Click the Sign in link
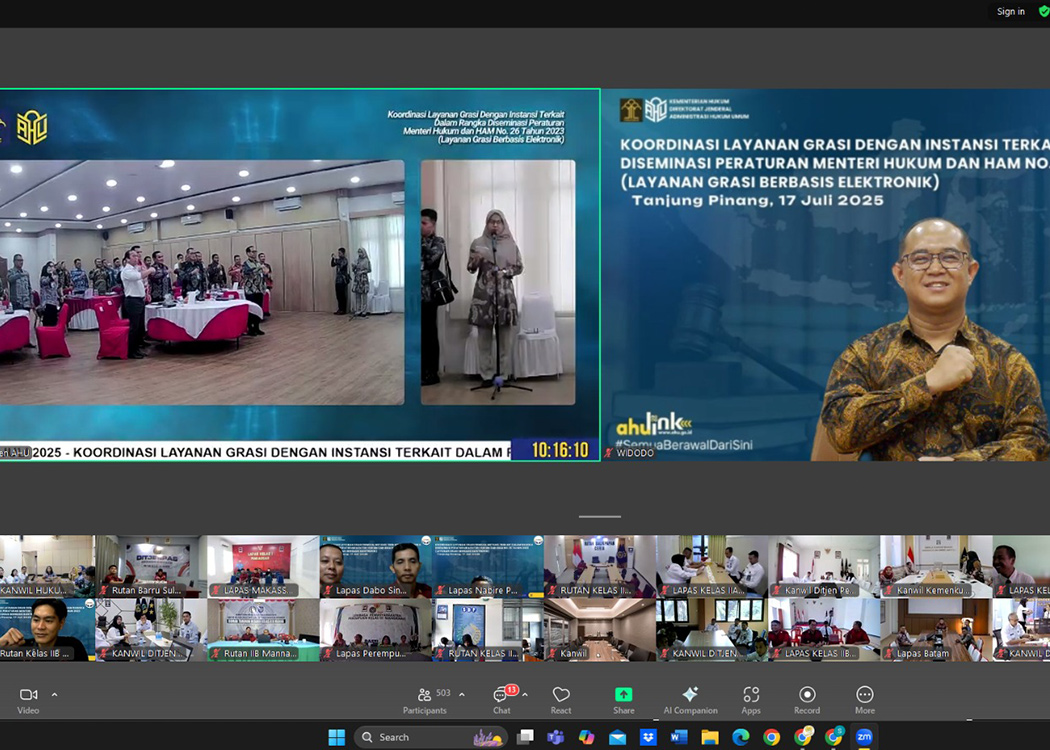Image resolution: width=1050 pixels, height=750 pixels. 1010,12
